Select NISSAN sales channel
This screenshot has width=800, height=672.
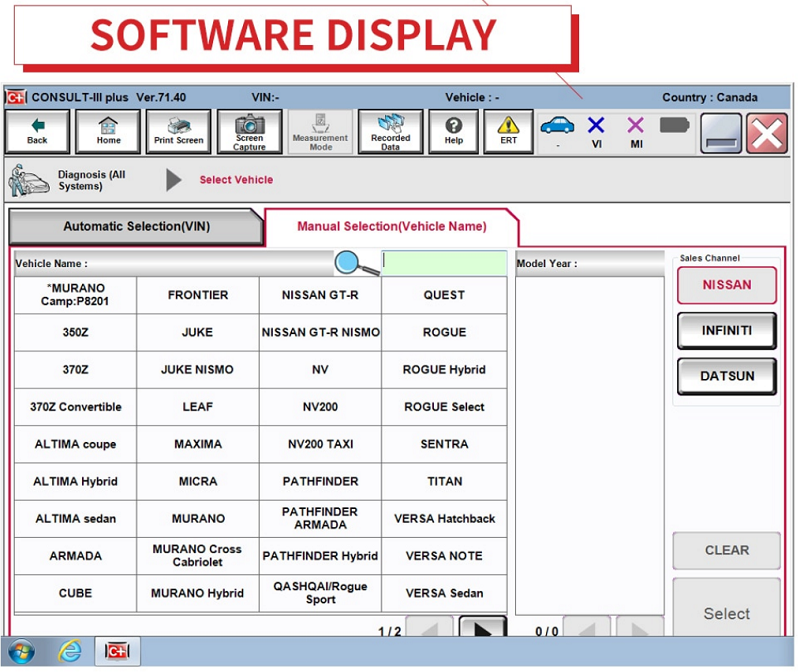pos(727,285)
